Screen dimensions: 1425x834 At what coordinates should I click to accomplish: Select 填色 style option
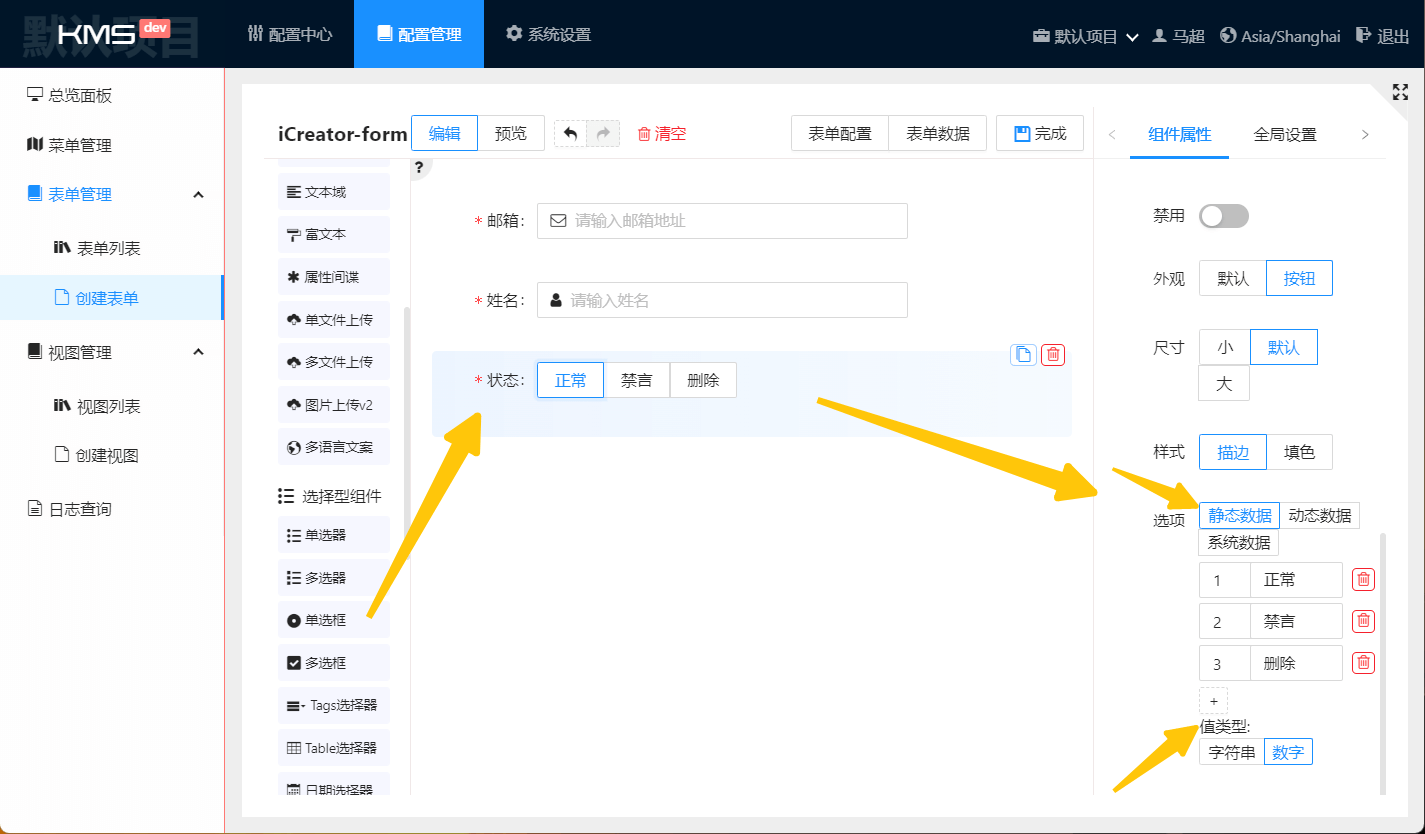(x=1300, y=452)
